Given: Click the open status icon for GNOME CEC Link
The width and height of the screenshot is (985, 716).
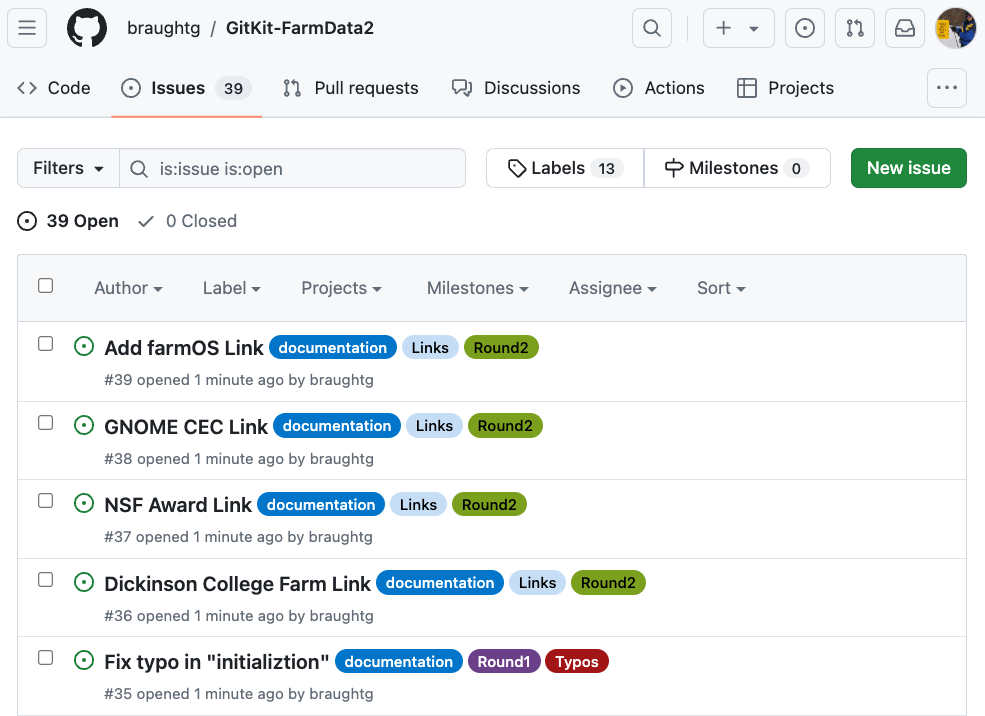Looking at the screenshot, I should [84, 425].
